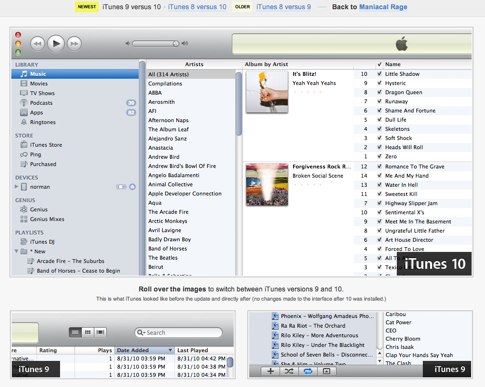485x387 pixels.
Task: Open the iTunes 8 versus 10 link
Action: (x=197, y=7)
